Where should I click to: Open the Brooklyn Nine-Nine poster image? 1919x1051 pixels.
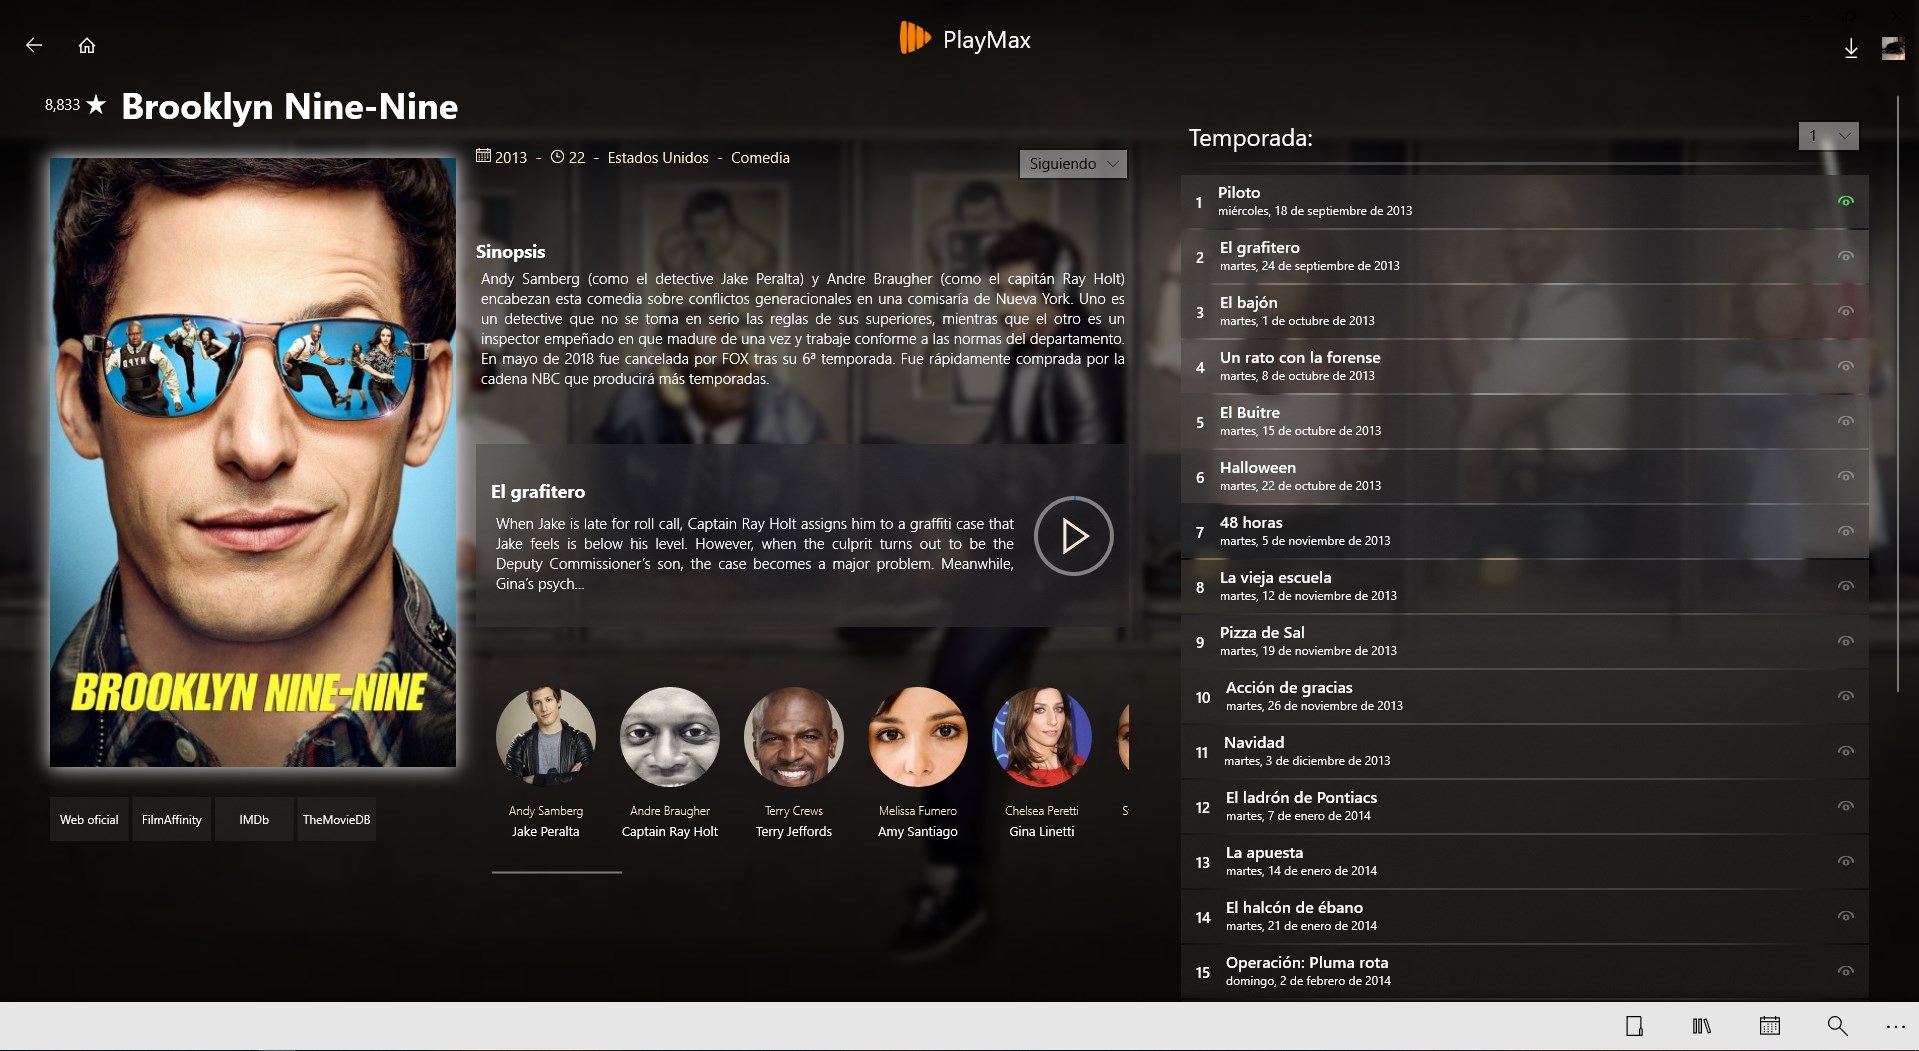253,462
